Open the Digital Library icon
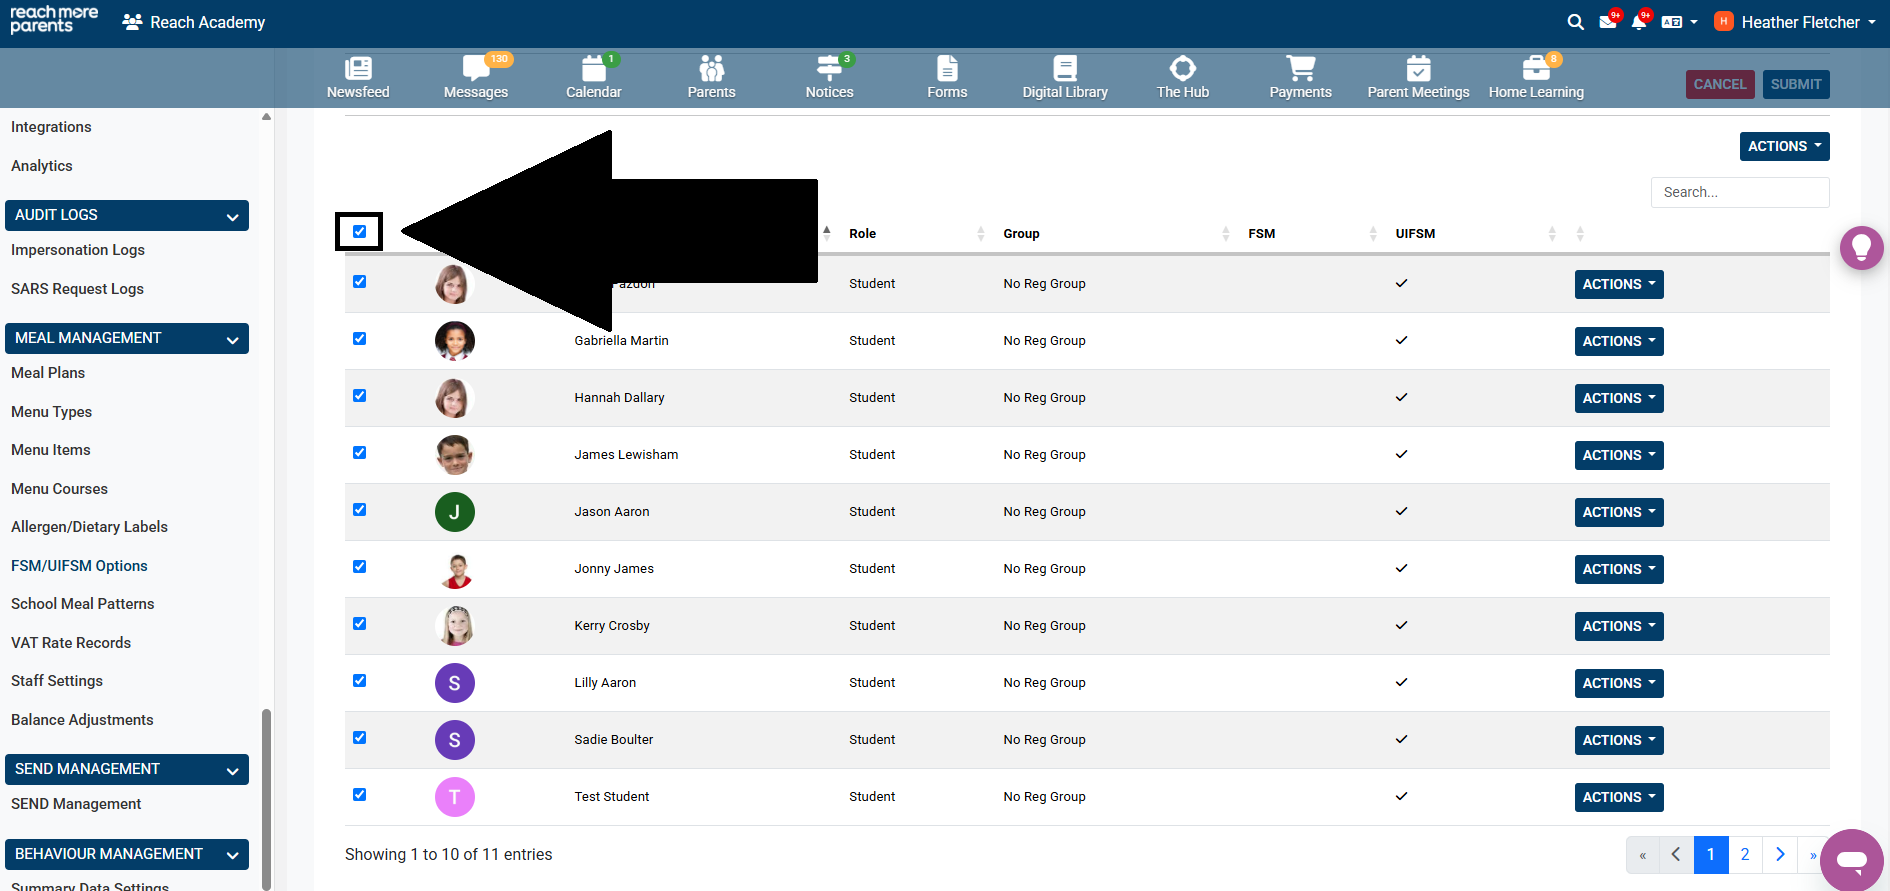The width and height of the screenshot is (1890, 891). pyautogui.click(x=1064, y=69)
